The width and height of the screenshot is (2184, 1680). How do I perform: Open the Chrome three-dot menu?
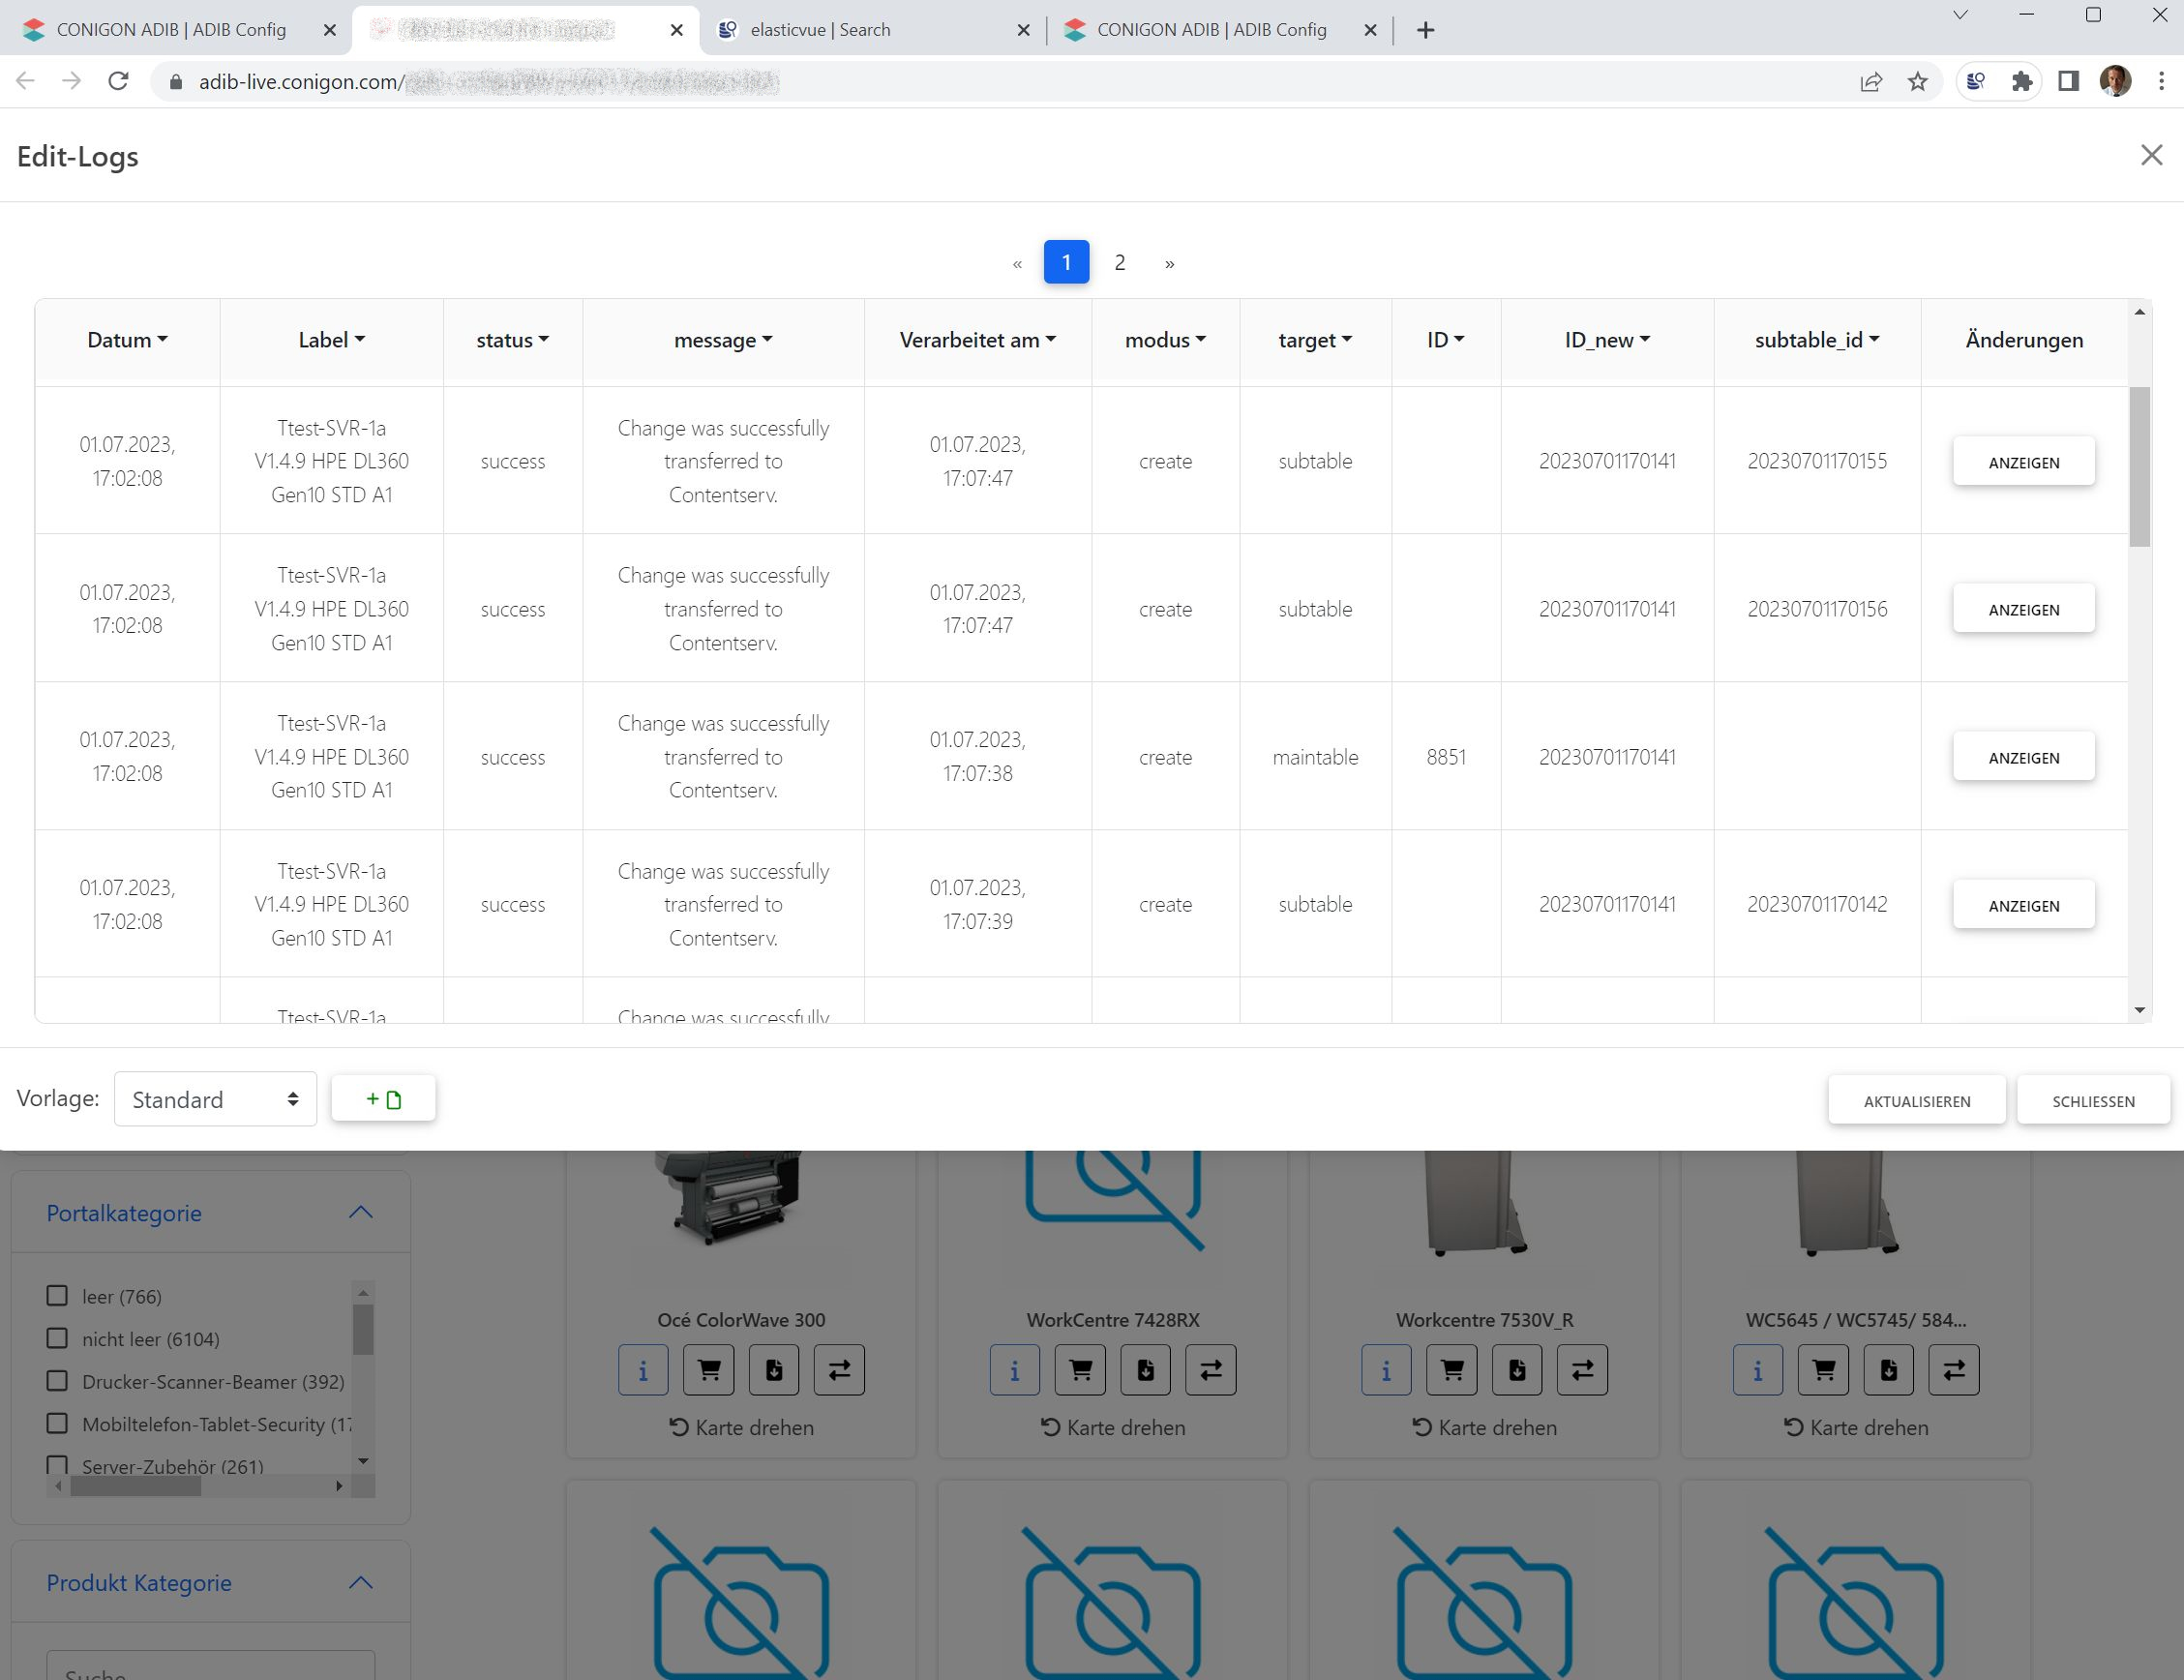(x=2161, y=81)
